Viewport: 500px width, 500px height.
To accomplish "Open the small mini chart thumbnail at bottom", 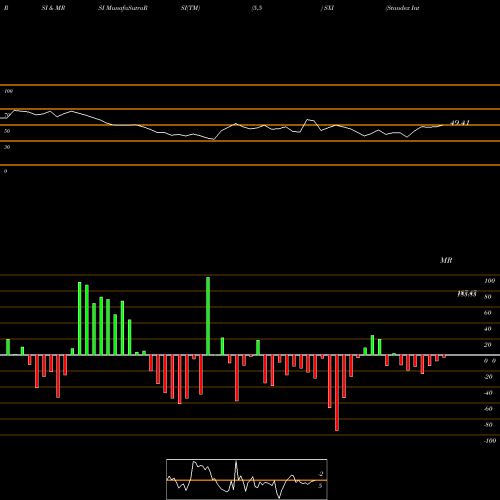I will [247, 479].
